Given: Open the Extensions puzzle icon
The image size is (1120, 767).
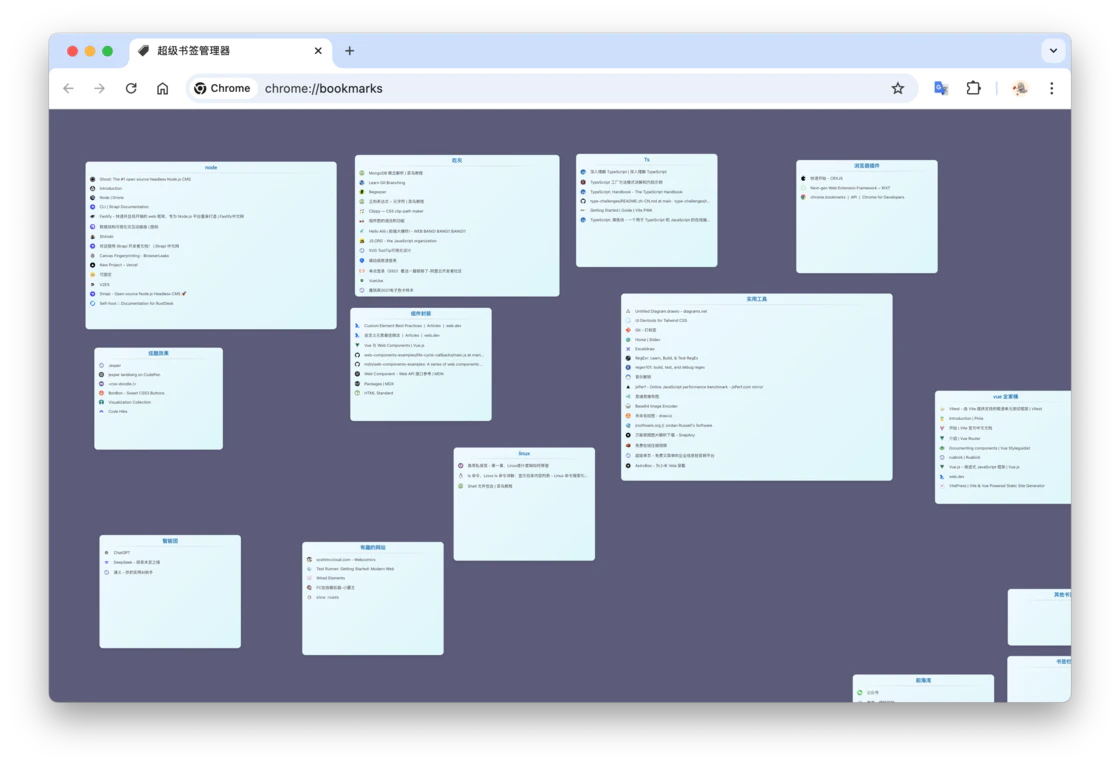Looking at the screenshot, I should click(973, 88).
